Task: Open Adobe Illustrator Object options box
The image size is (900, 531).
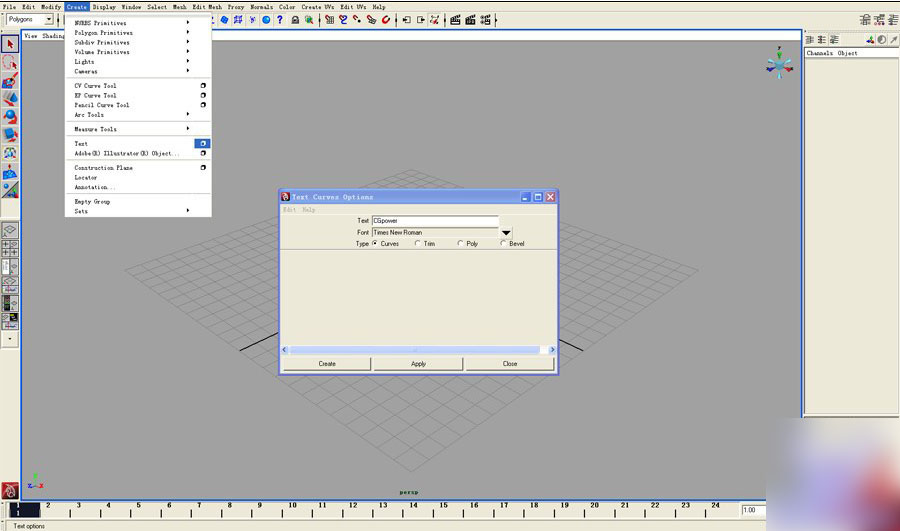Action: (x=203, y=153)
